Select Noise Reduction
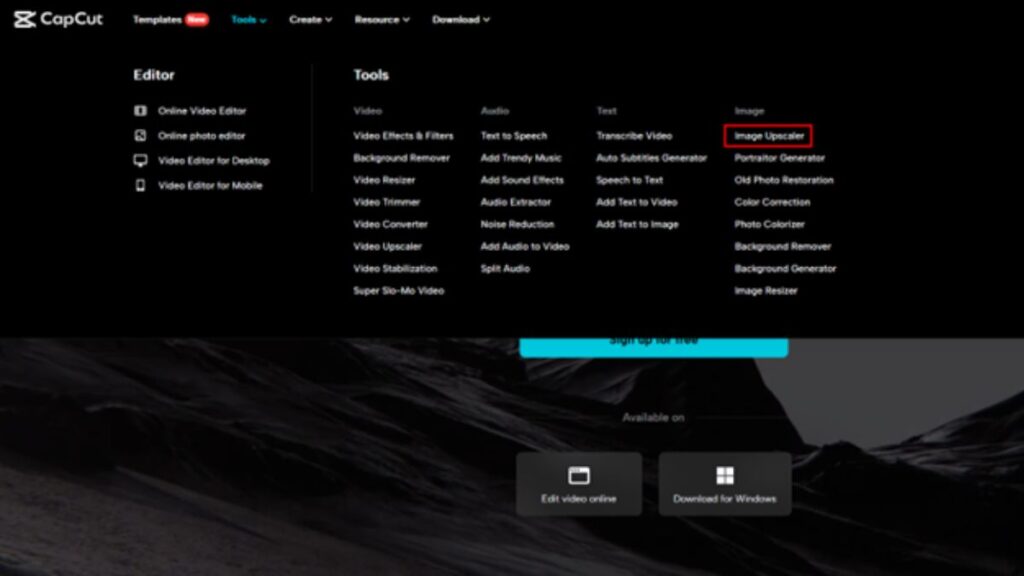Viewport: 1024px width, 576px height. point(517,224)
